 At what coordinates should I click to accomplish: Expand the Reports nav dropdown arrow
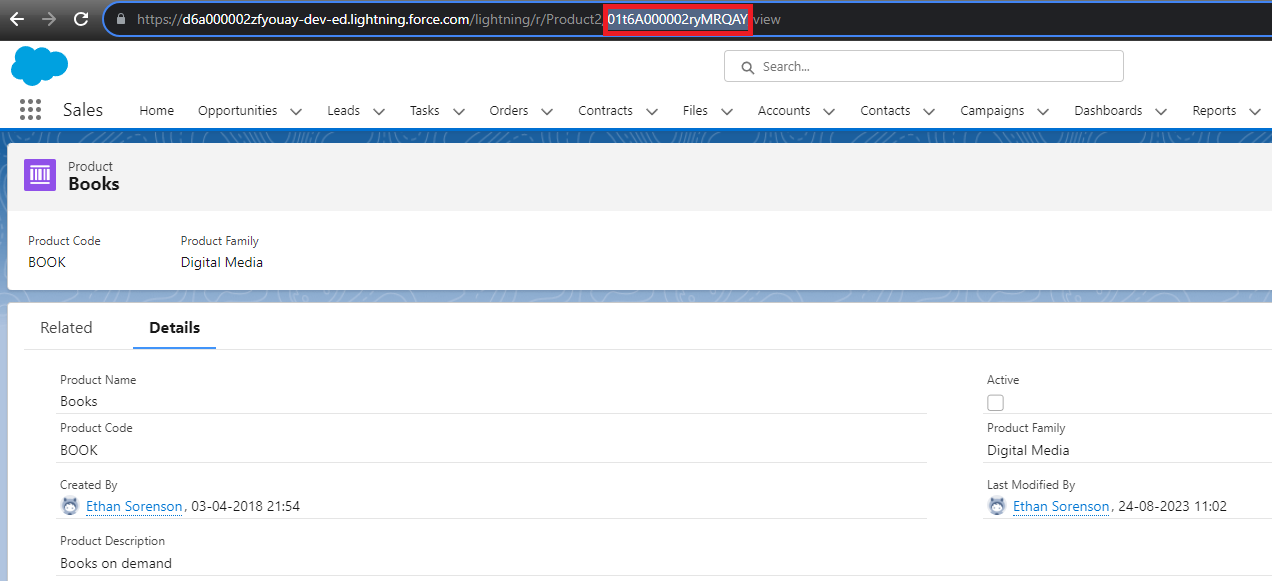1255,111
